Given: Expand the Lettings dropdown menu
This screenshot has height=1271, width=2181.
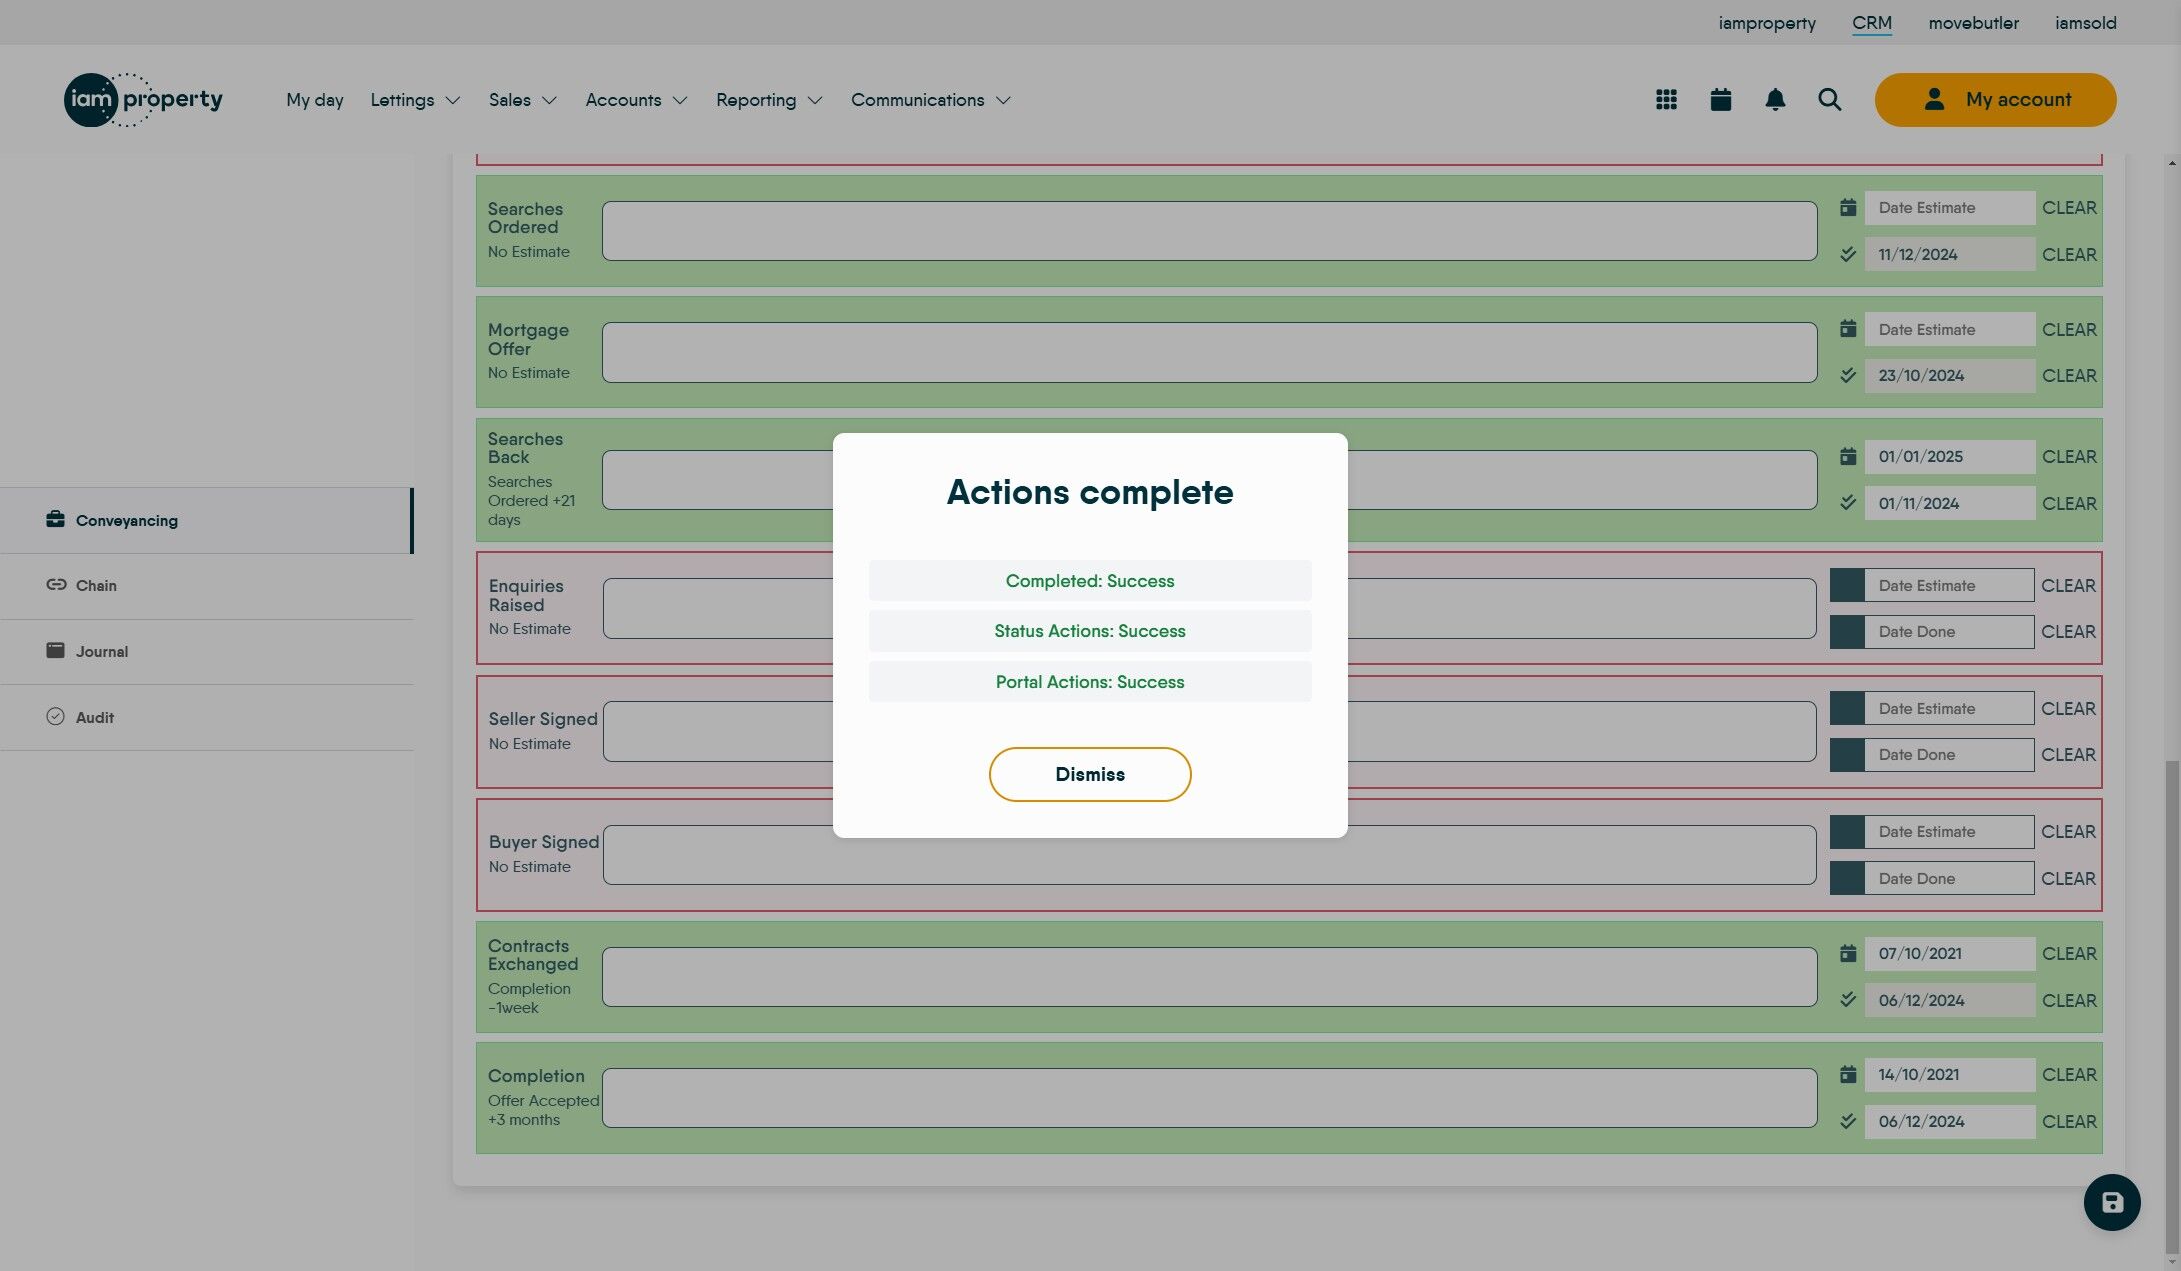Looking at the screenshot, I should click(x=415, y=100).
